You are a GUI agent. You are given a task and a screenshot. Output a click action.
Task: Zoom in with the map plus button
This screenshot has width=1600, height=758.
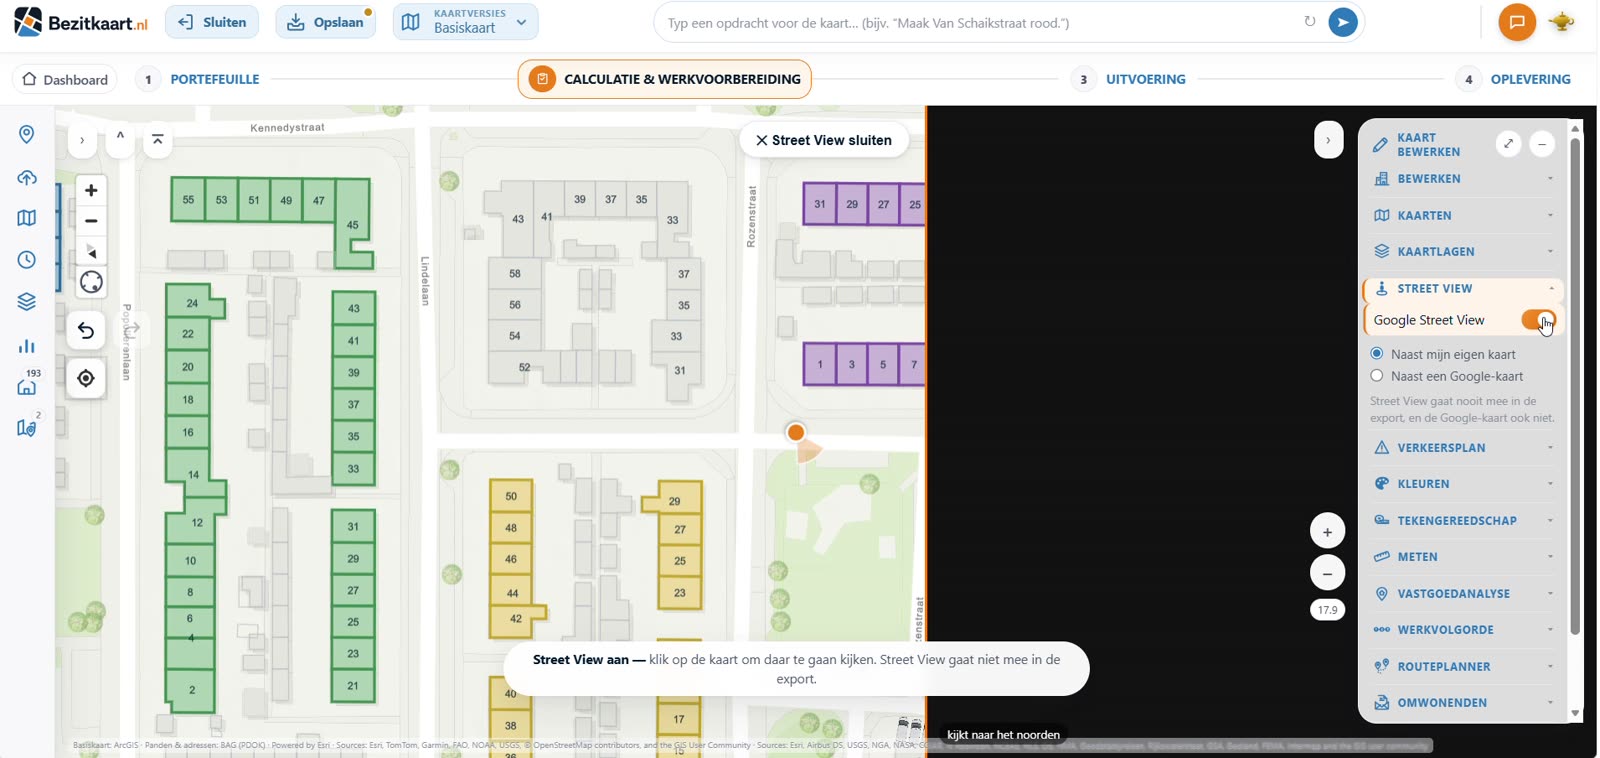click(91, 190)
